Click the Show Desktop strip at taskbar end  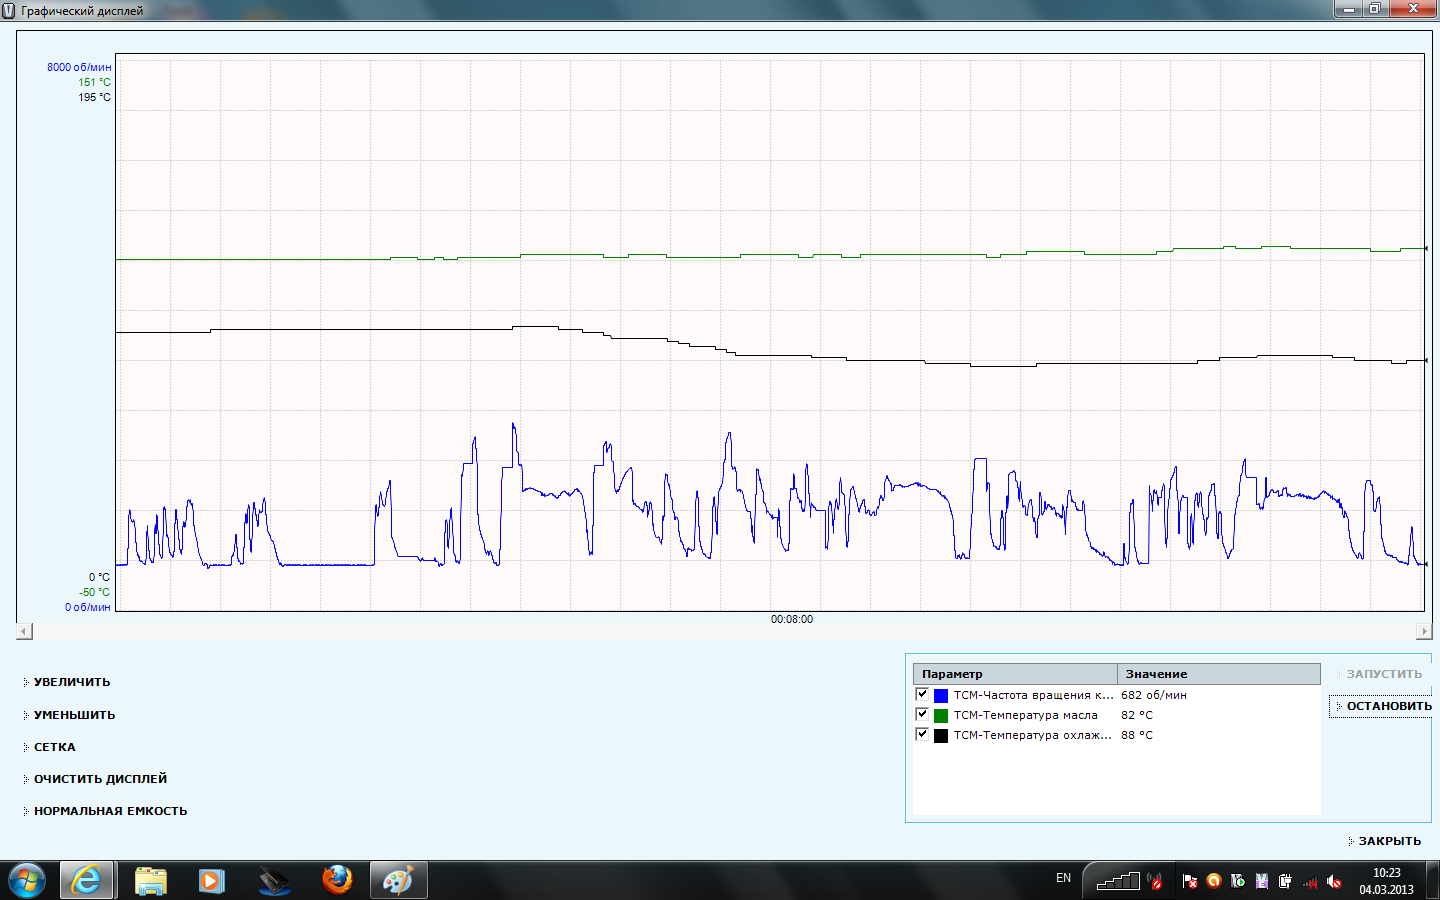click(1433, 880)
